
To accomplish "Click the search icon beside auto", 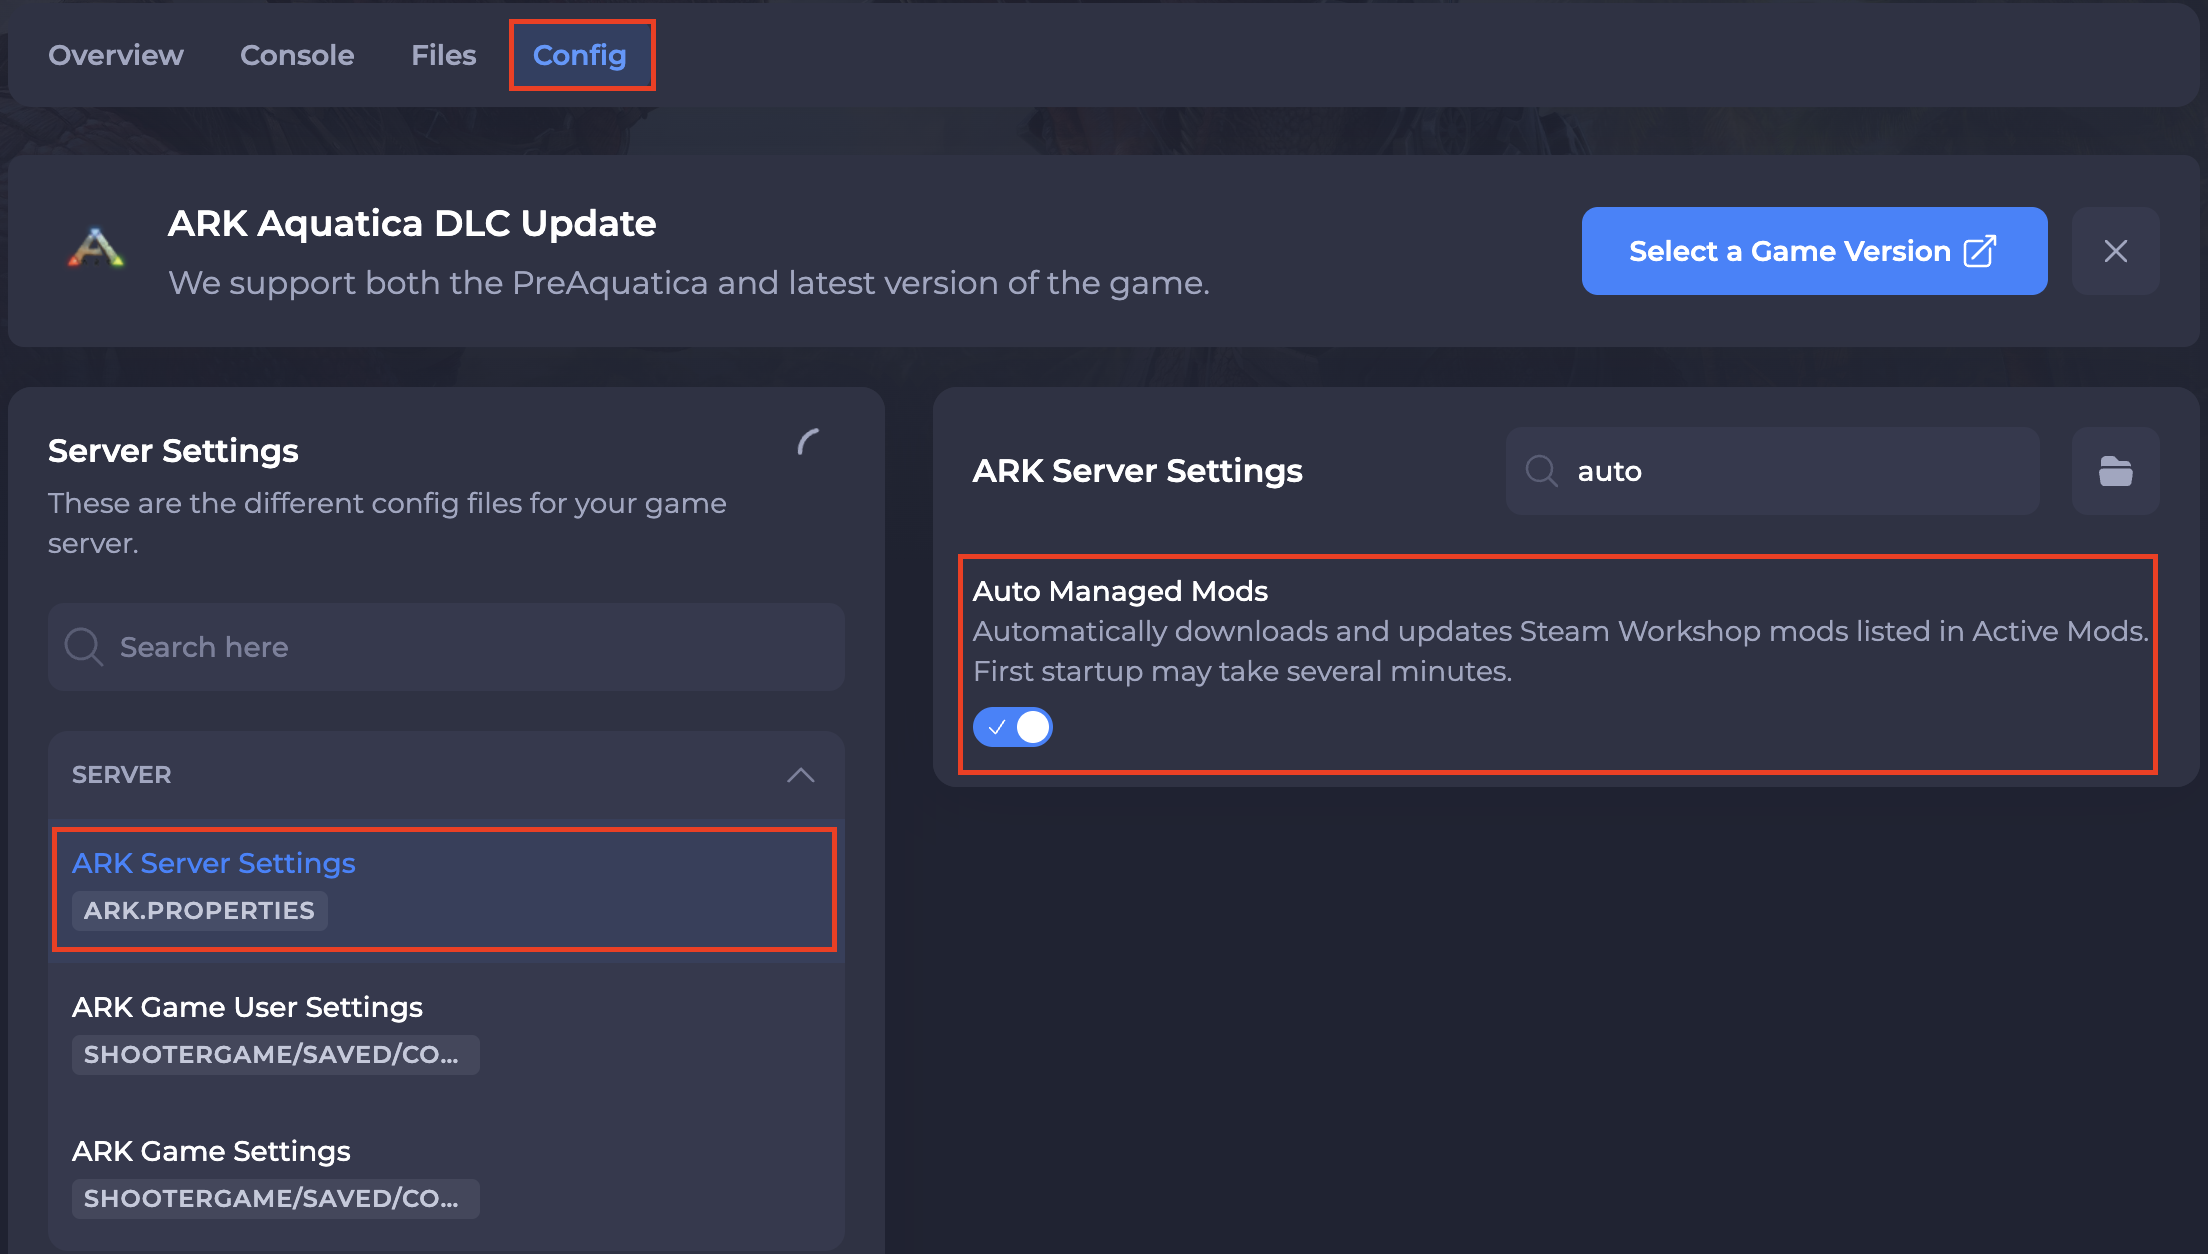I will (x=1541, y=471).
